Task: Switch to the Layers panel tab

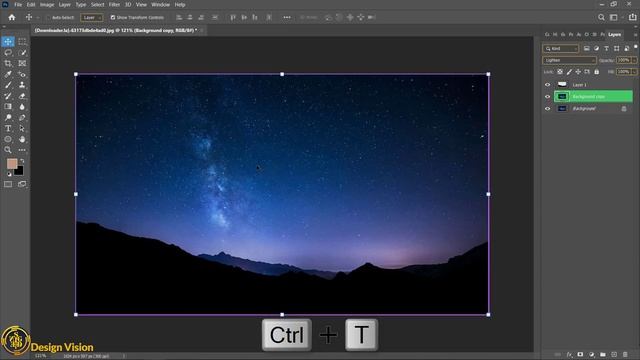Action: (614, 35)
